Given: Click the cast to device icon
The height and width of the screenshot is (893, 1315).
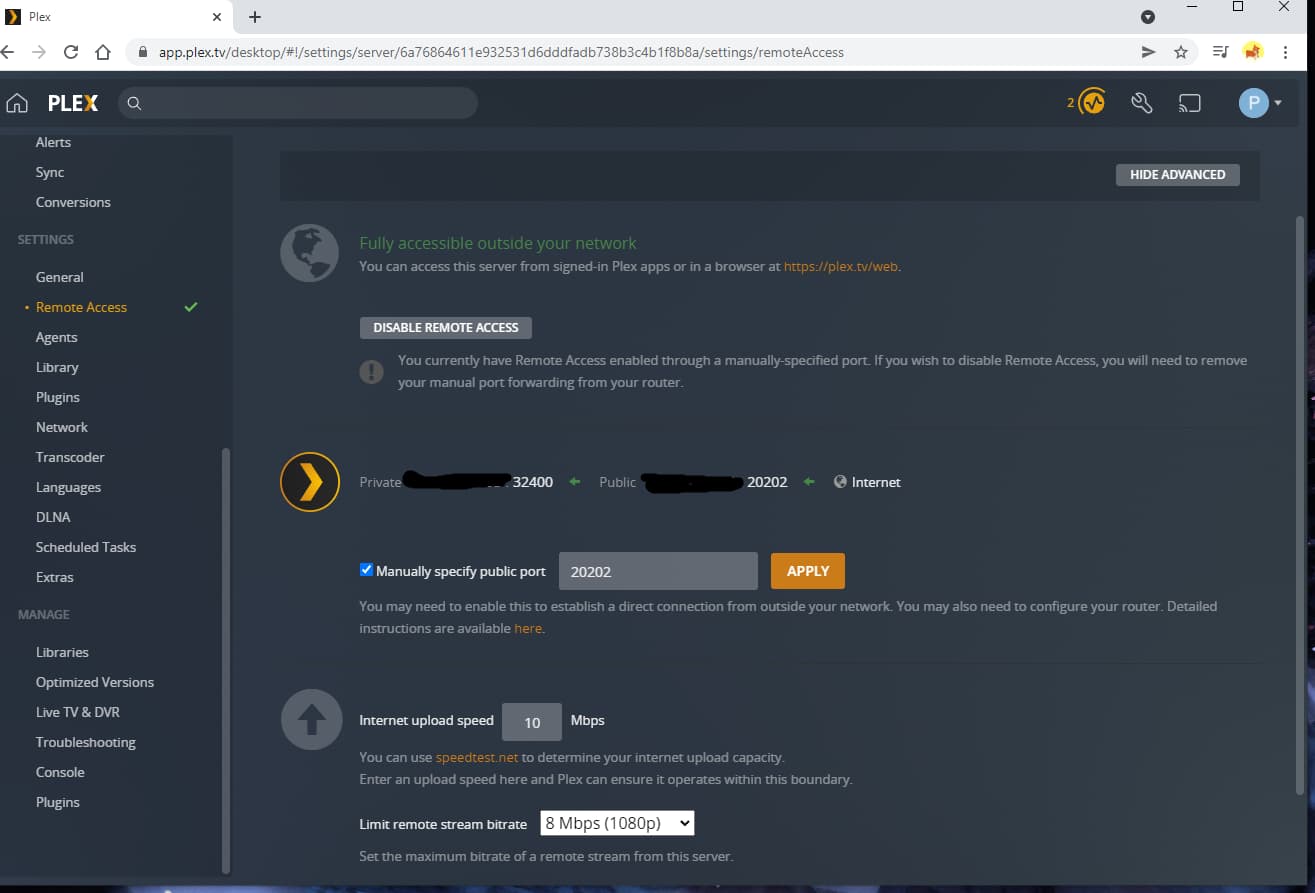Looking at the screenshot, I should pos(1189,103).
